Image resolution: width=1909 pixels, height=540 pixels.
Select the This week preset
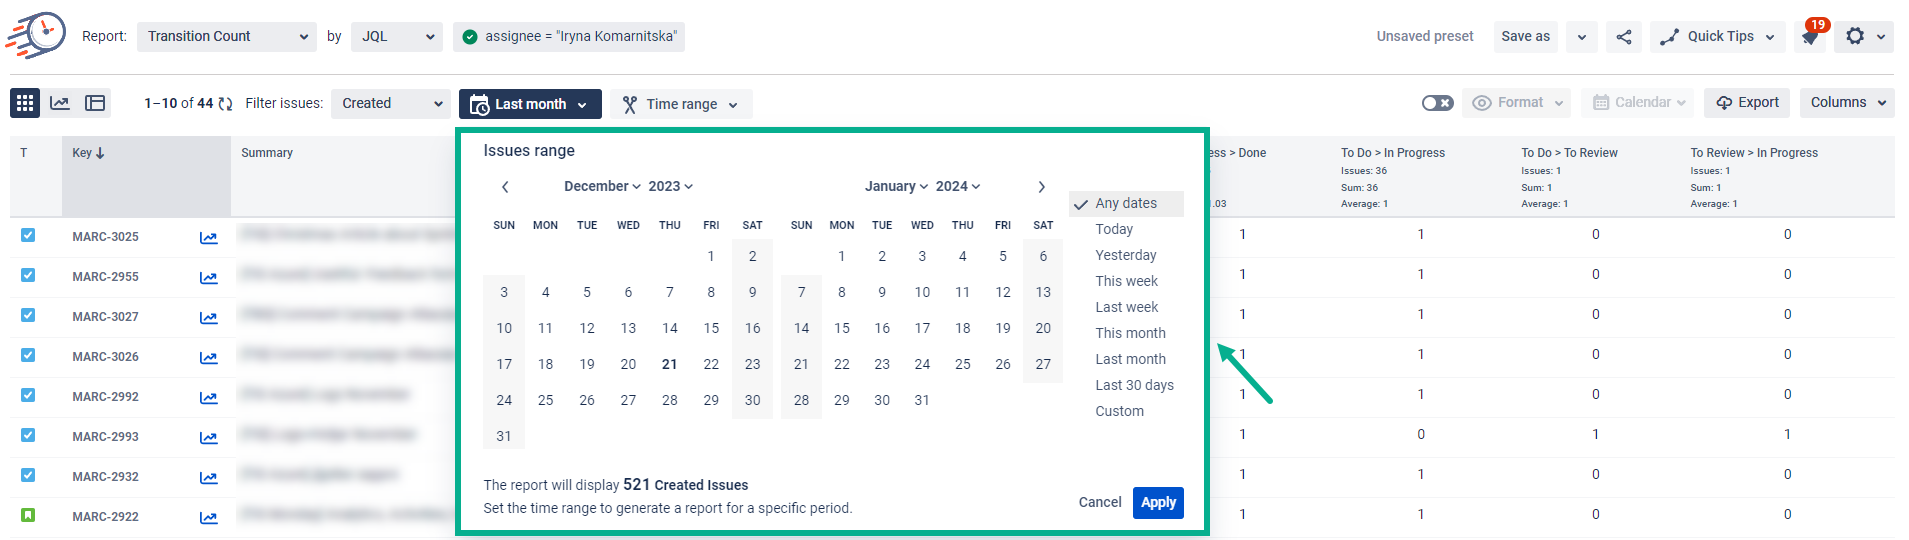[1126, 281]
